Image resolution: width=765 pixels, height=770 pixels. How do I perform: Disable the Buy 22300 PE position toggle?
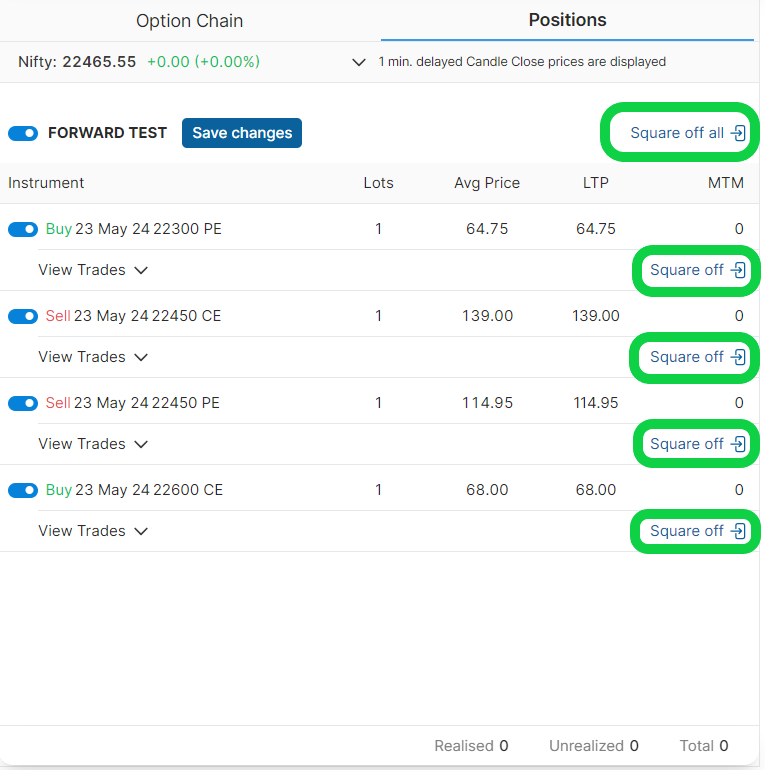(23, 229)
